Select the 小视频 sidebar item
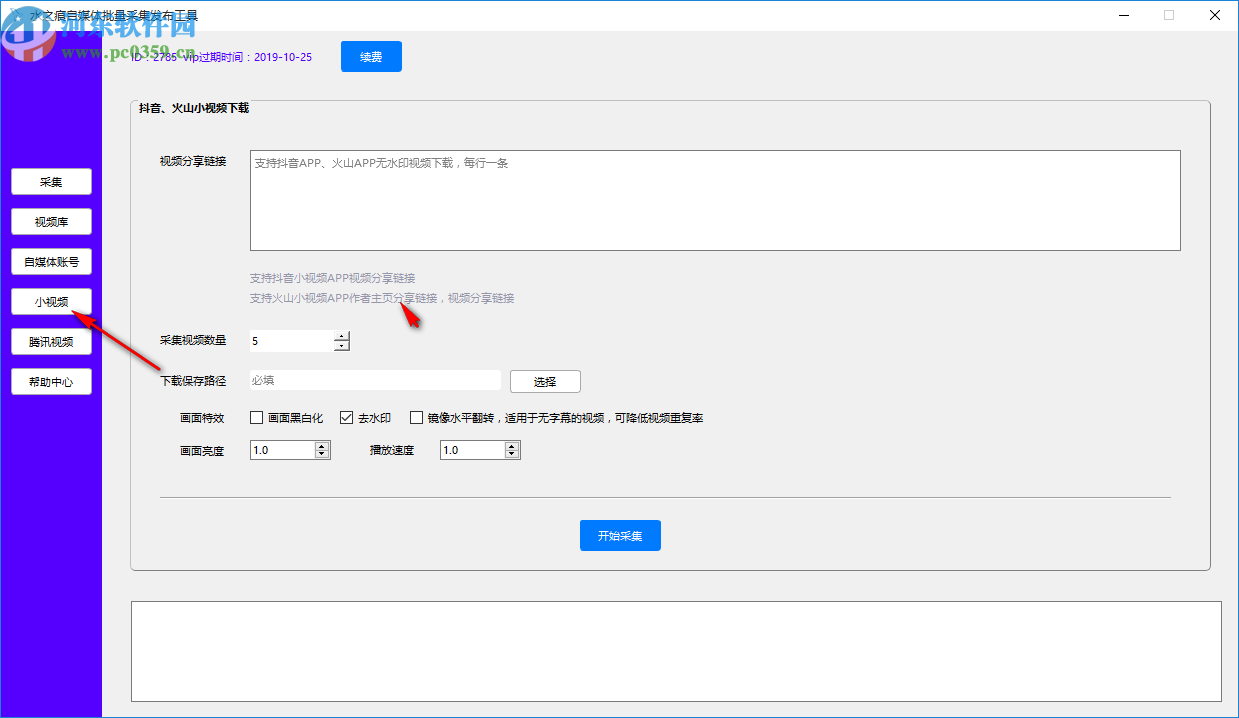Viewport: 1239px width, 718px height. pyautogui.click(x=51, y=301)
